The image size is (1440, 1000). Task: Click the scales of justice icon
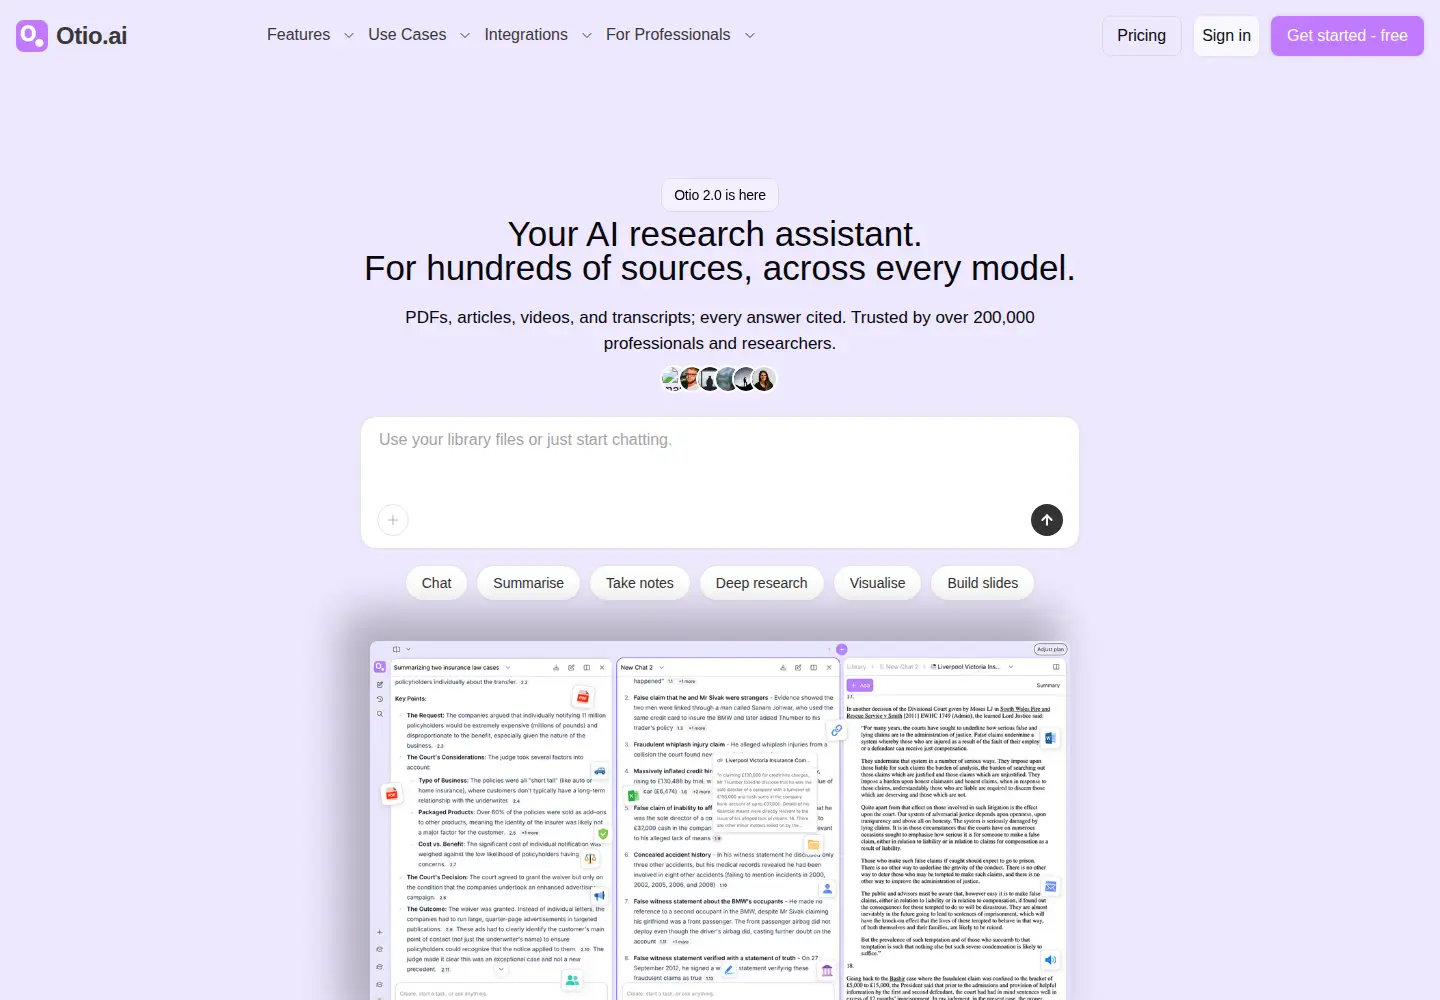(591, 858)
